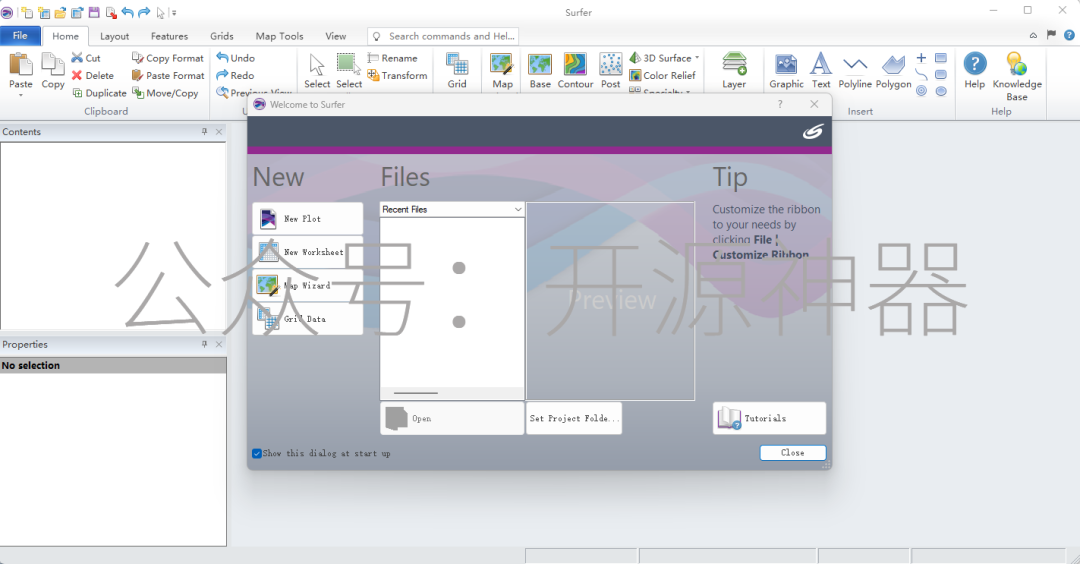Image resolution: width=1080 pixels, height=564 pixels.
Task: Click Grid Data in the welcome dialog
Action: 308,319
